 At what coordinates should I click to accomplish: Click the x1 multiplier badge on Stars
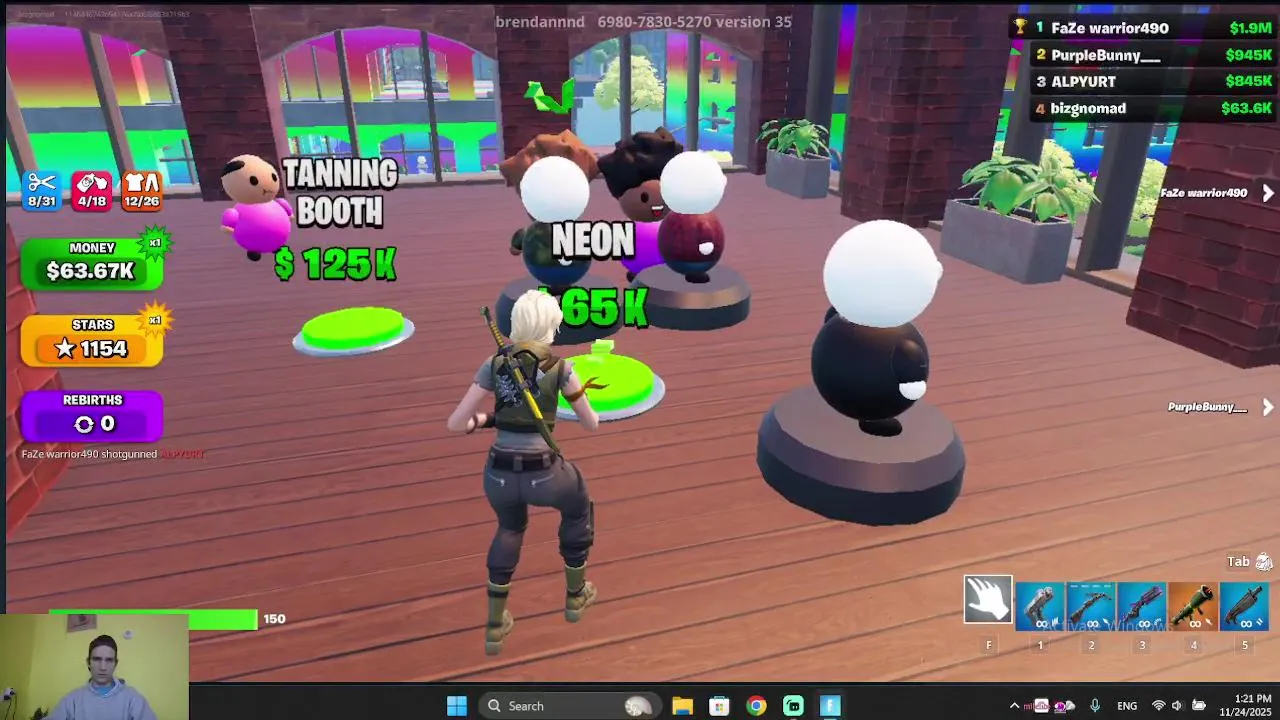point(155,321)
